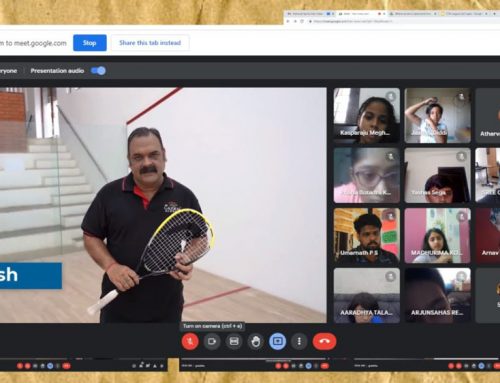The height and width of the screenshot is (383, 500).
Task: Leave call with red hang-up button
Action: click(324, 341)
